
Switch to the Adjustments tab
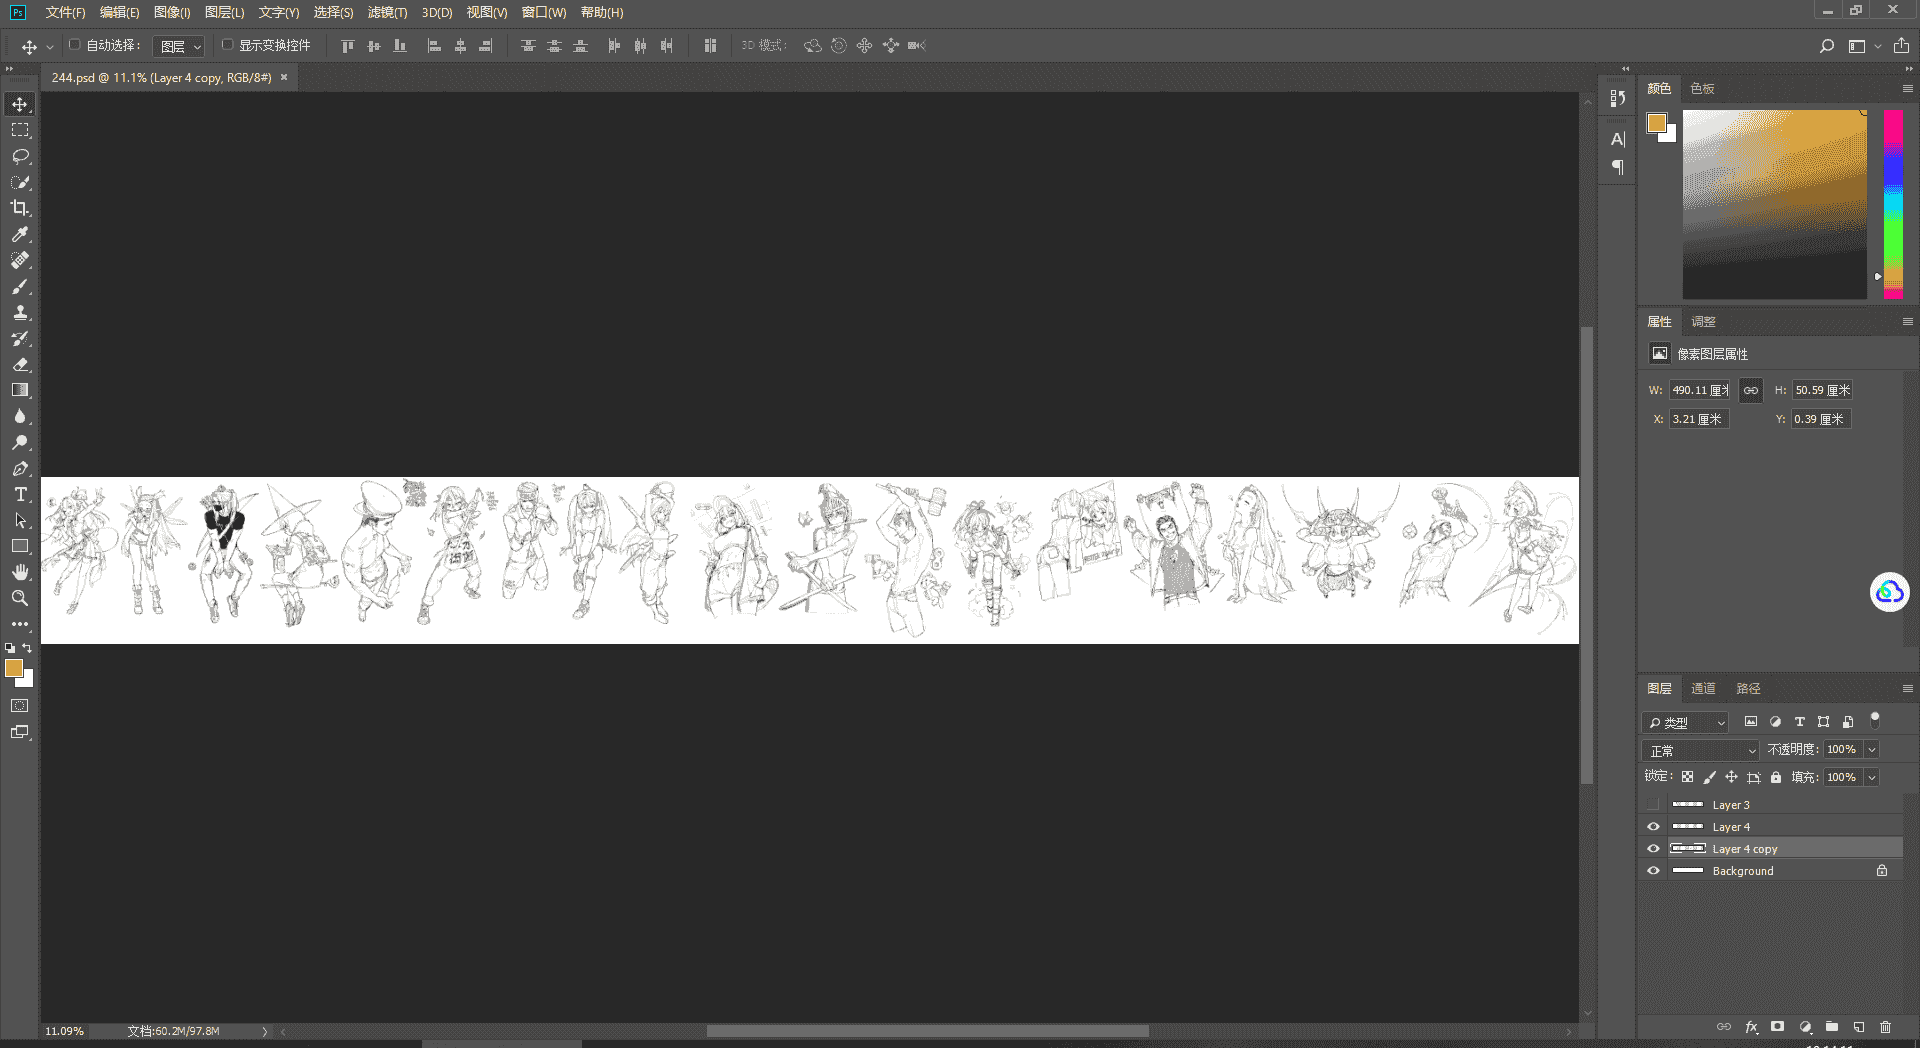click(x=1703, y=322)
